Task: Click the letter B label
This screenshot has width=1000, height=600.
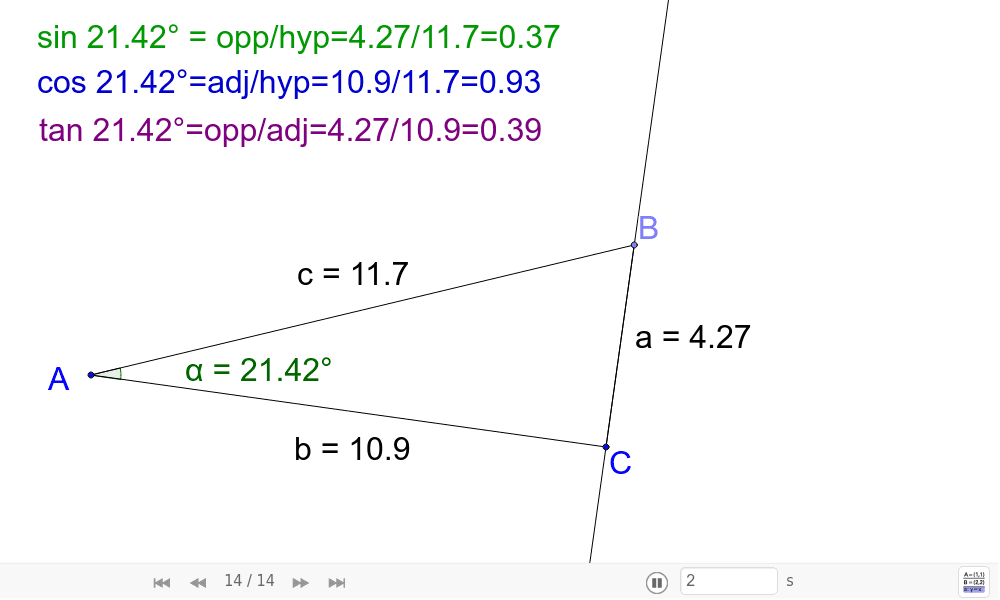Action: 648,228
